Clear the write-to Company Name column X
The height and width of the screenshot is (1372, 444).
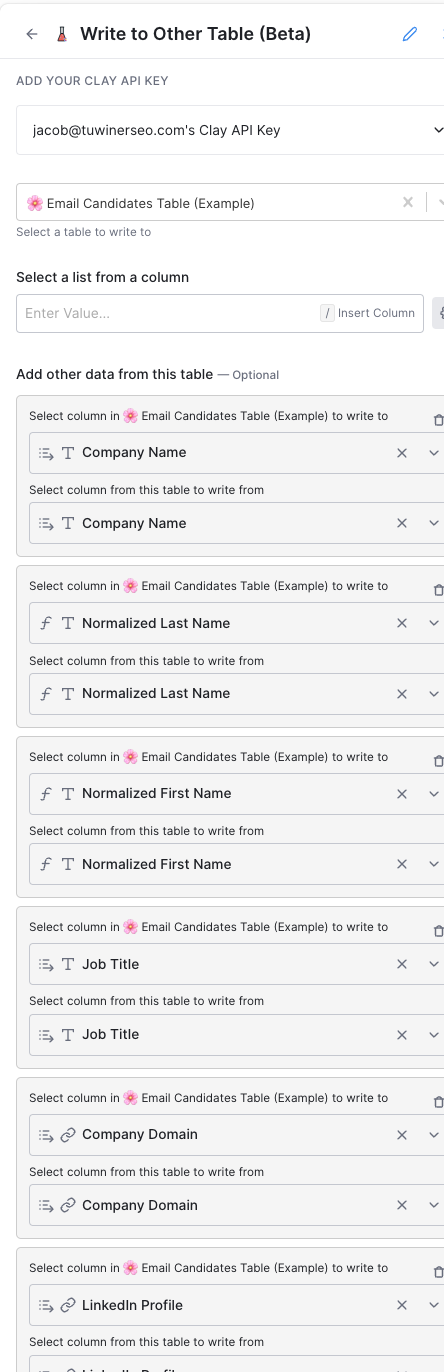[x=402, y=453]
